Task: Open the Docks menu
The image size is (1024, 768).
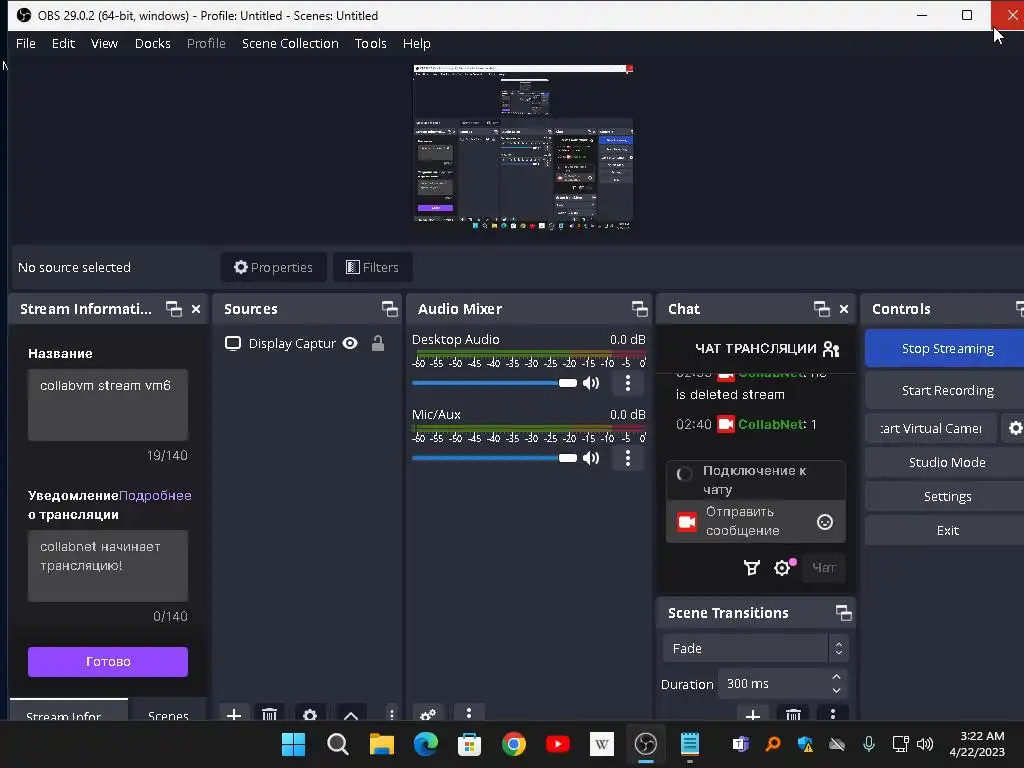Action: (152, 43)
